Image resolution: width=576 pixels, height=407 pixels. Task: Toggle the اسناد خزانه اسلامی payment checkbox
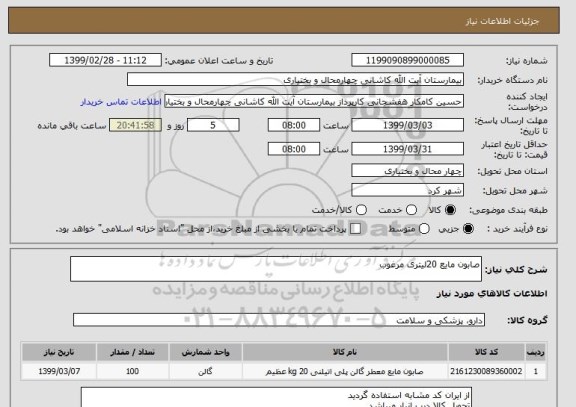pos(355,229)
